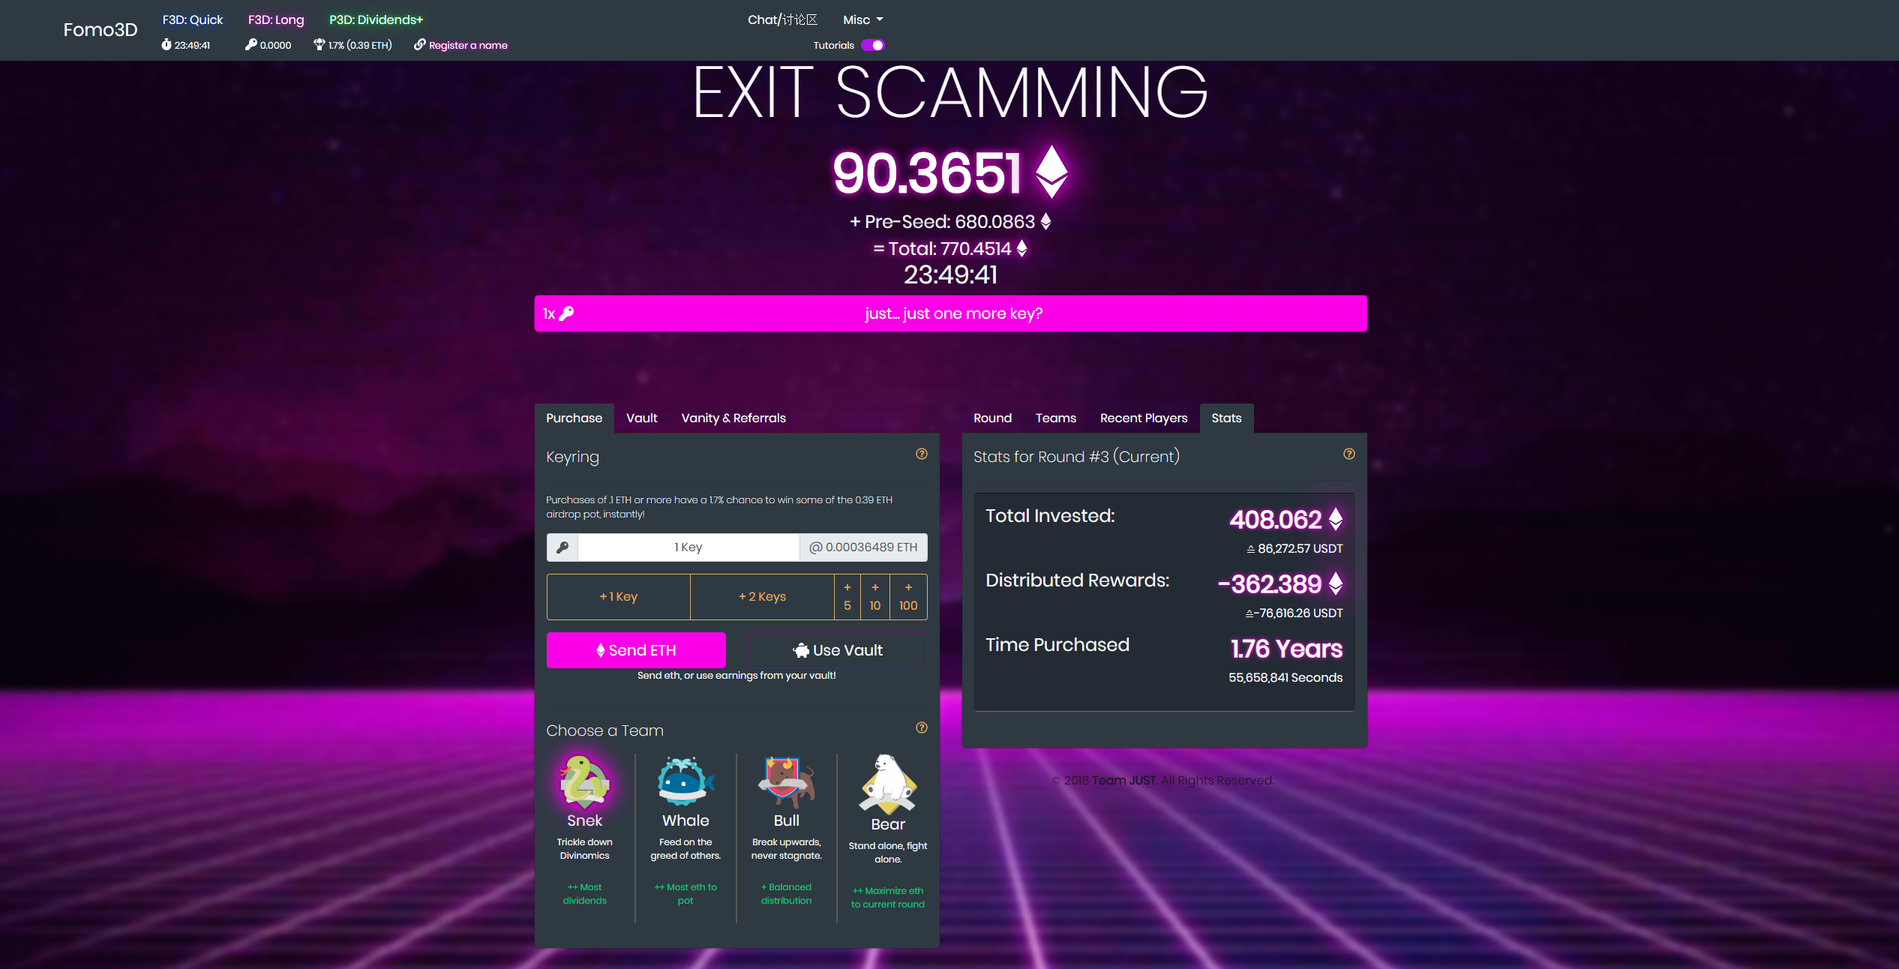Image resolution: width=1899 pixels, height=969 pixels.
Task: Toggle the Tutorials switch
Action: (x=873, y=45)
